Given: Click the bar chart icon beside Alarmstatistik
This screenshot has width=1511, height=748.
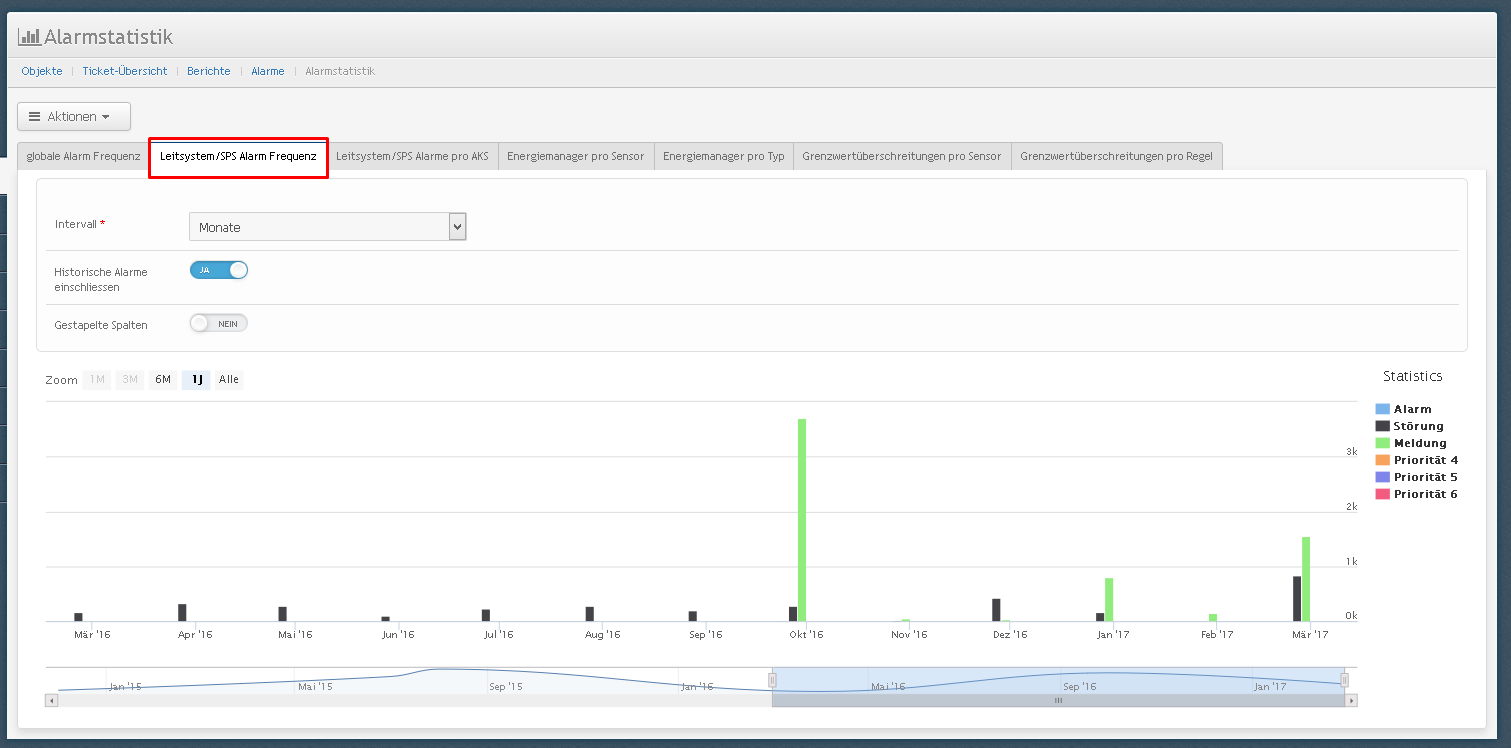Looking at the screenshot, I should pyautogui.click(x=29, y=37).
